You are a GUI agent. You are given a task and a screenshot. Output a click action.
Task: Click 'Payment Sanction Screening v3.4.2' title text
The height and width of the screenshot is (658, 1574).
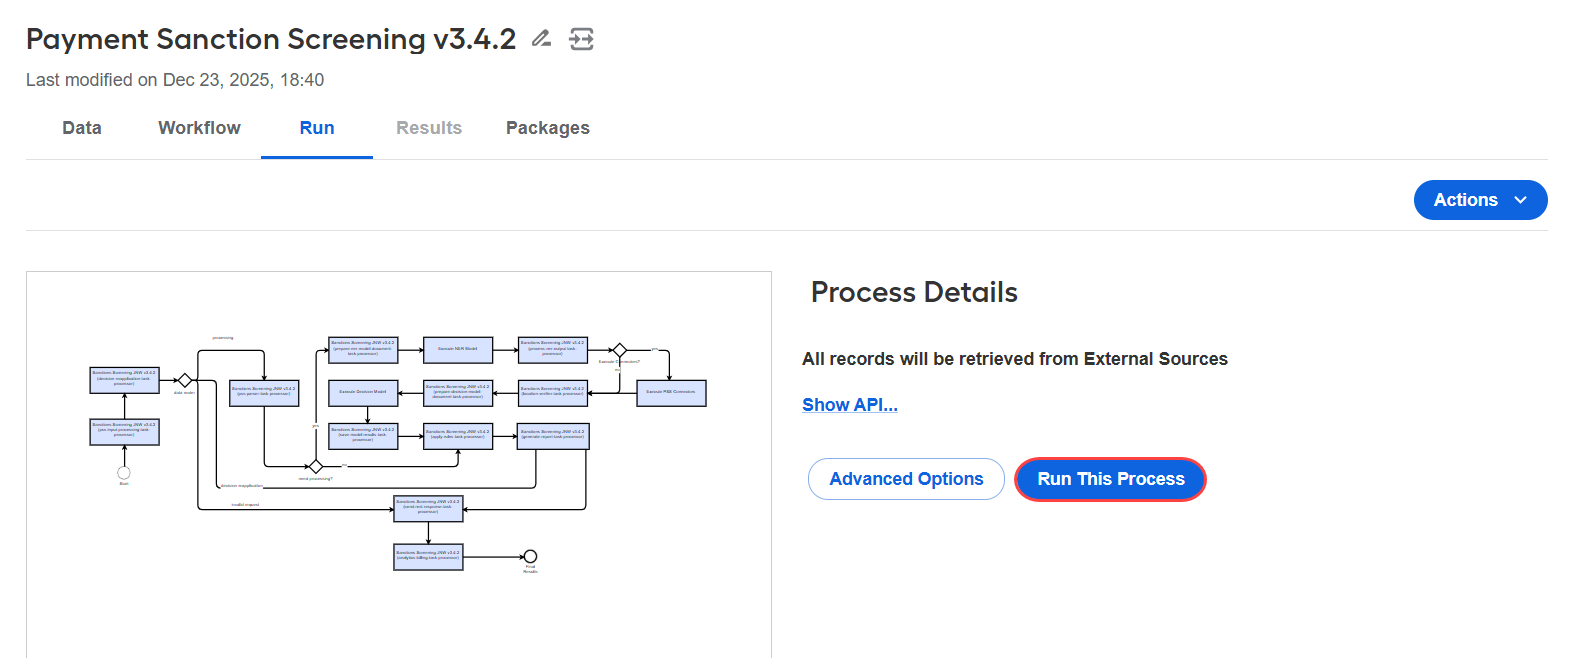(x=271, y=39)
